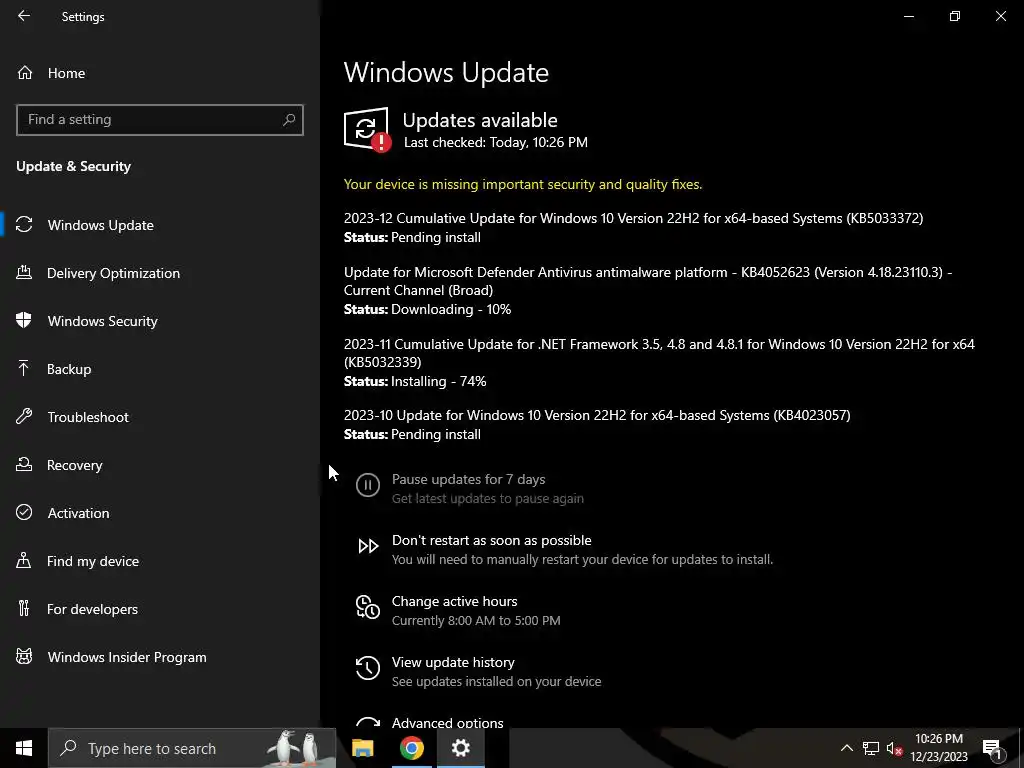Viewport: 1024px width, 768px height.
Task: Show hidden tray icons chevron
Action: pos(846,748)
